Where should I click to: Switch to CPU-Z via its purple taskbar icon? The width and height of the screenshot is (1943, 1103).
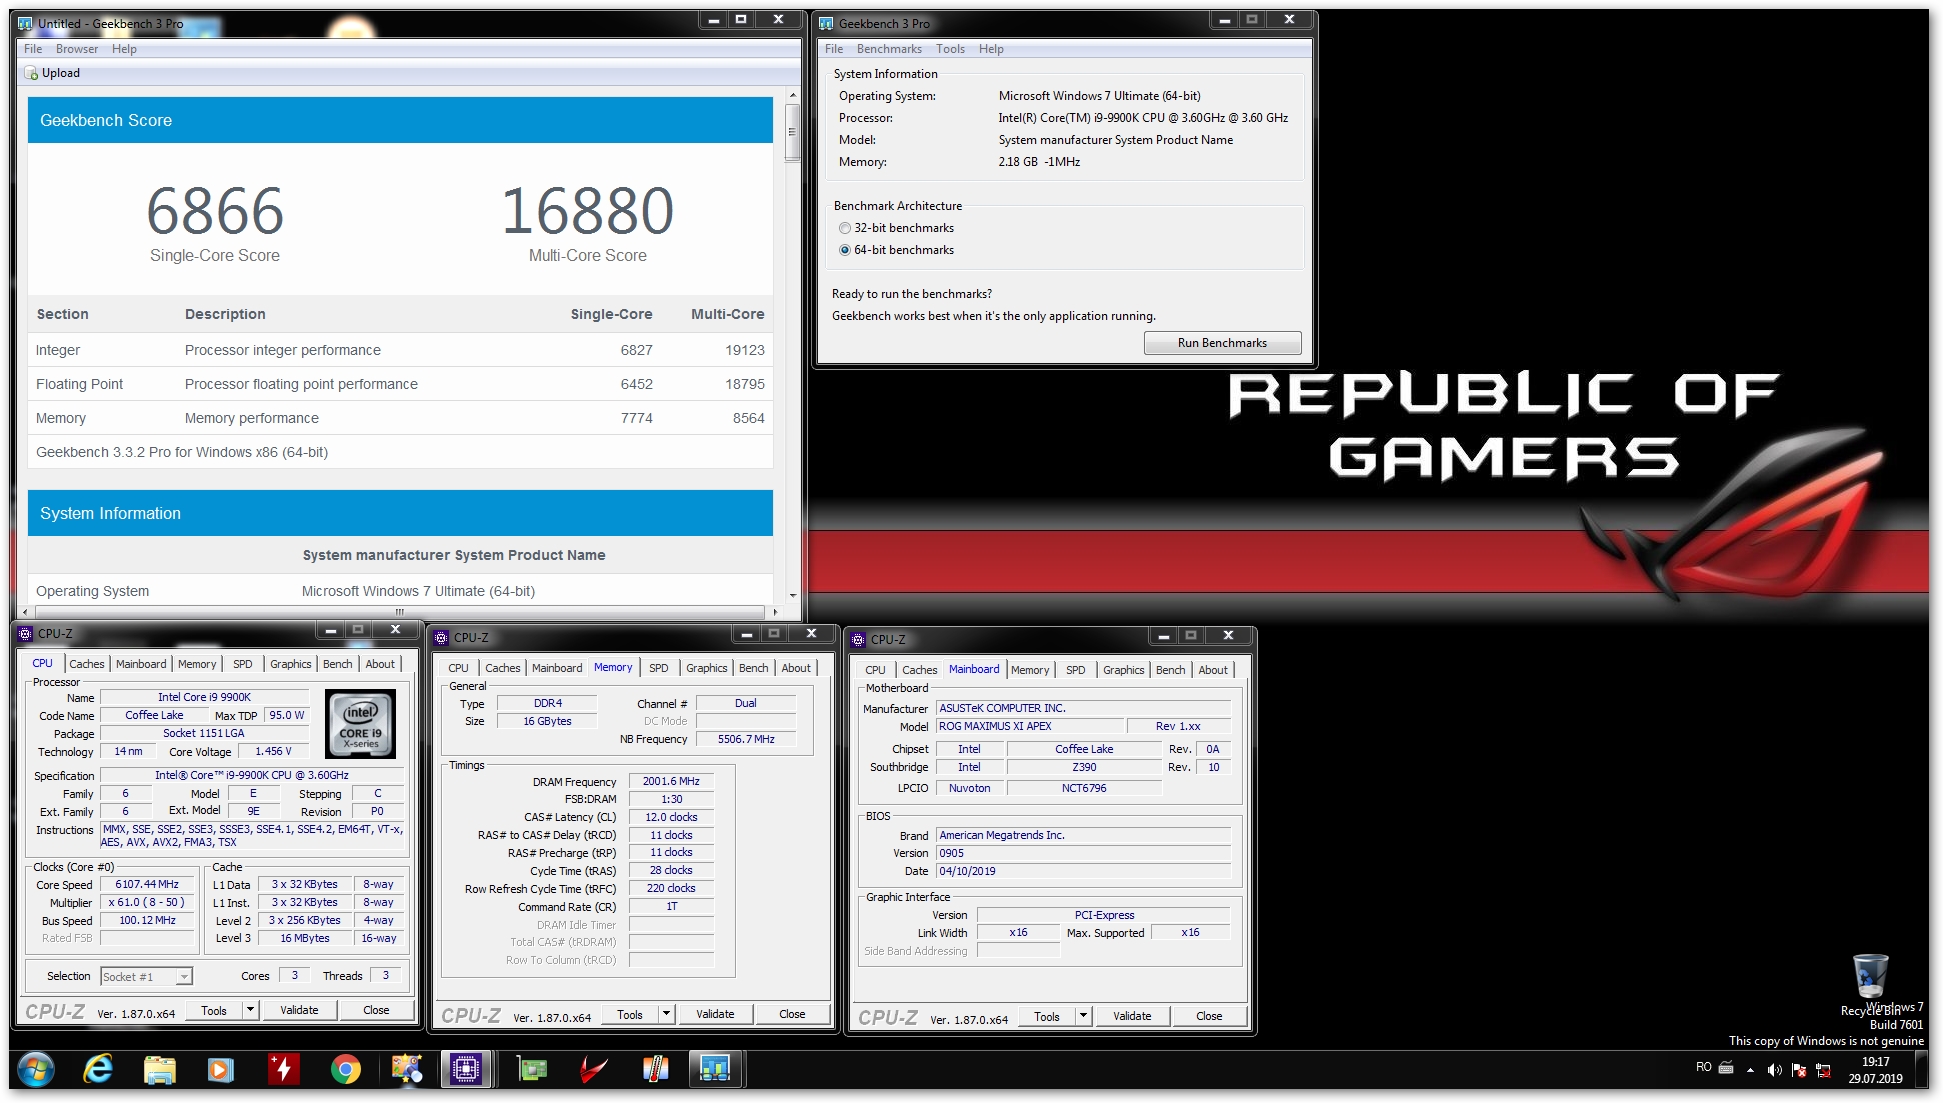(x=466, y=1069)
